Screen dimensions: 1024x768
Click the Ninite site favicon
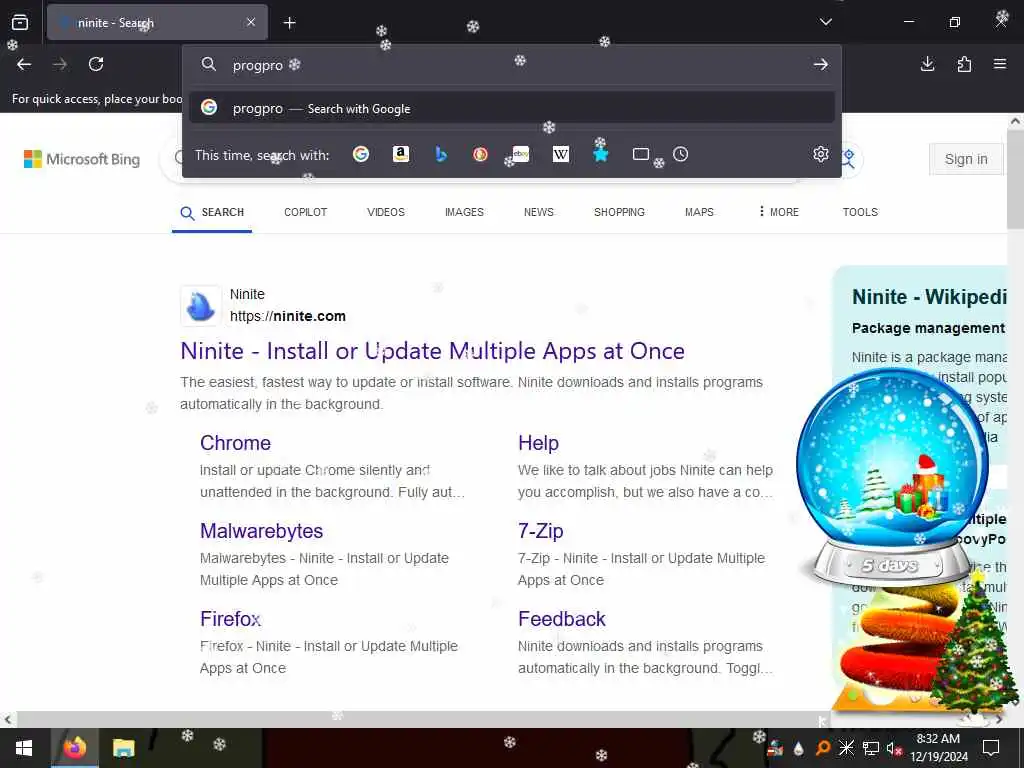(200, 306)
